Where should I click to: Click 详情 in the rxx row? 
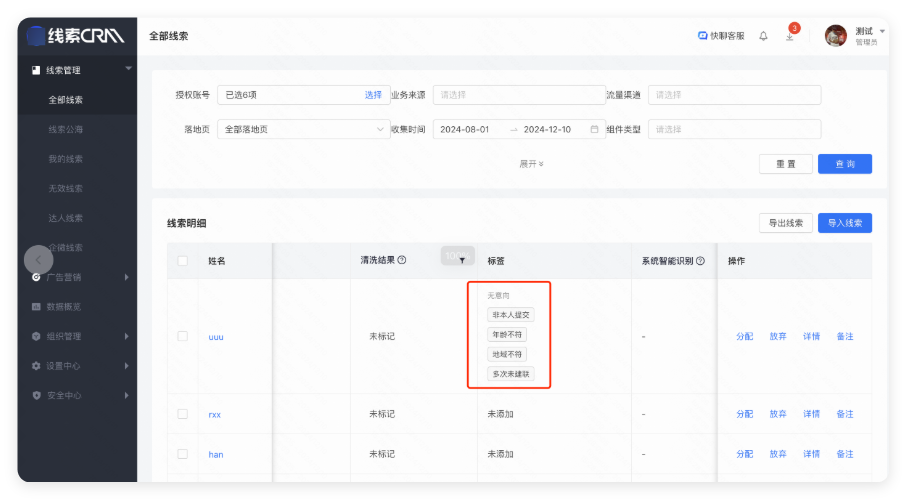[811, 414]
